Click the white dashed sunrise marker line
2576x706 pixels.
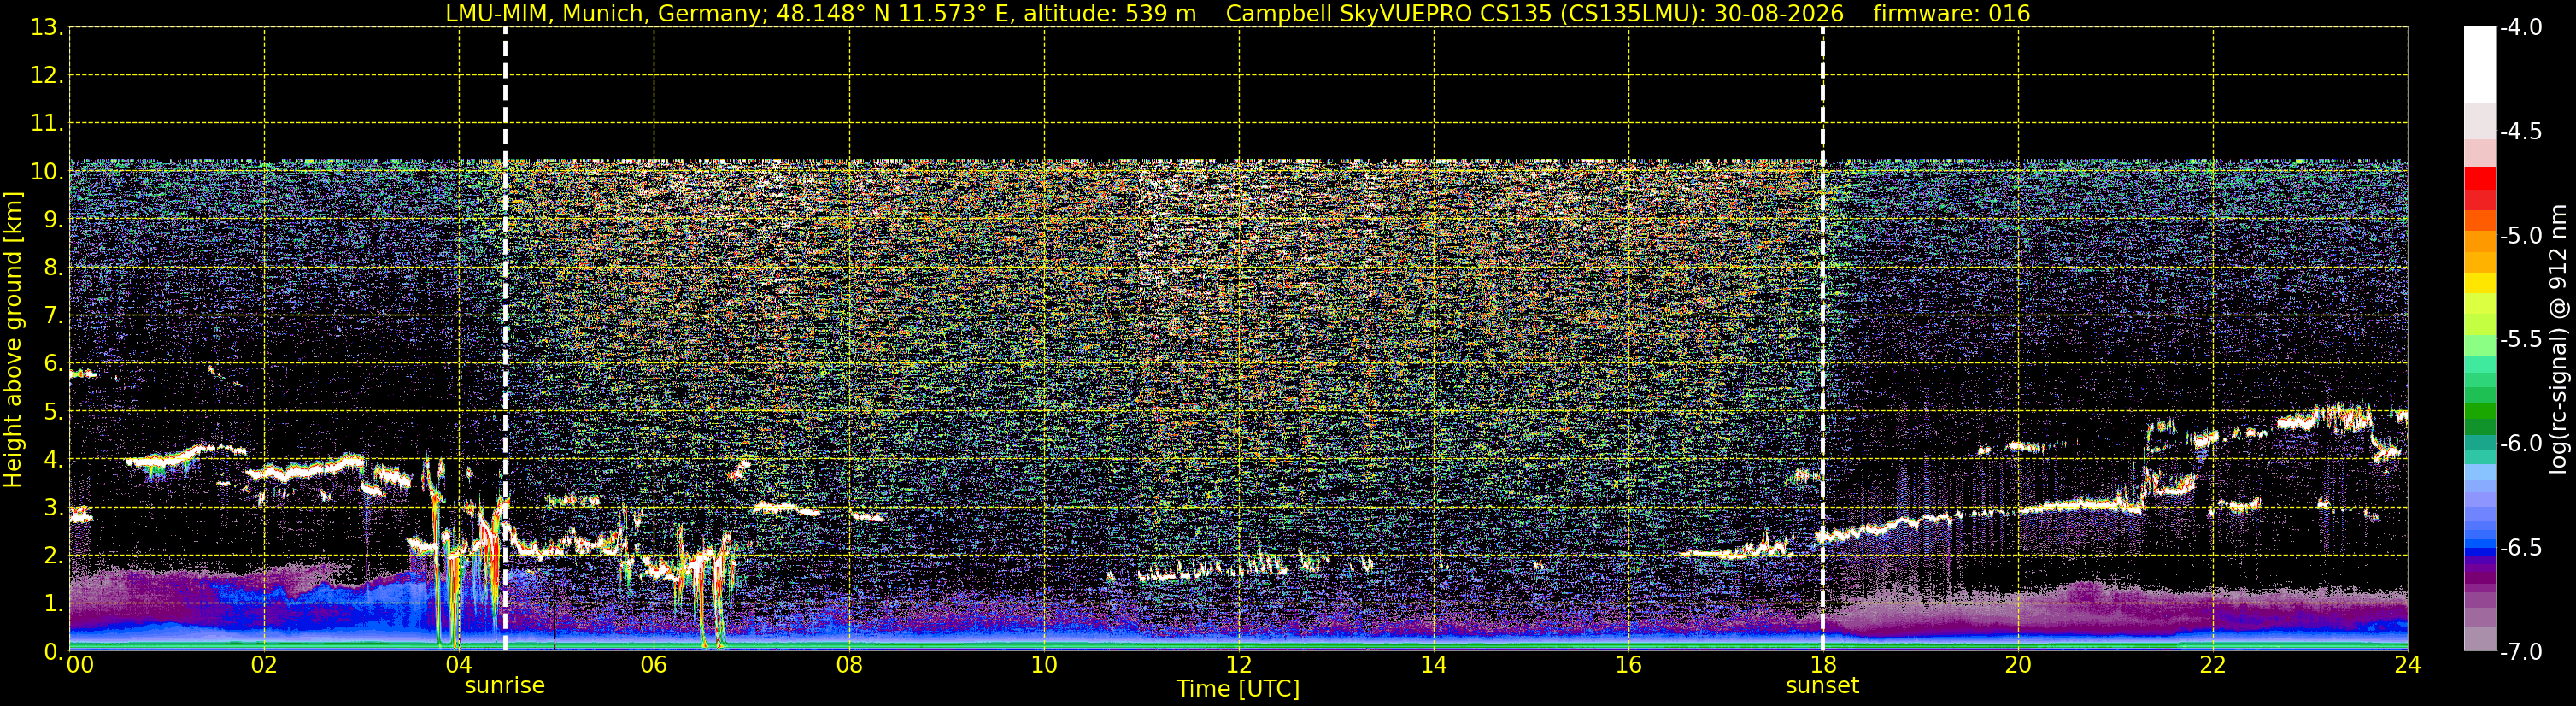tap(505, 340)
